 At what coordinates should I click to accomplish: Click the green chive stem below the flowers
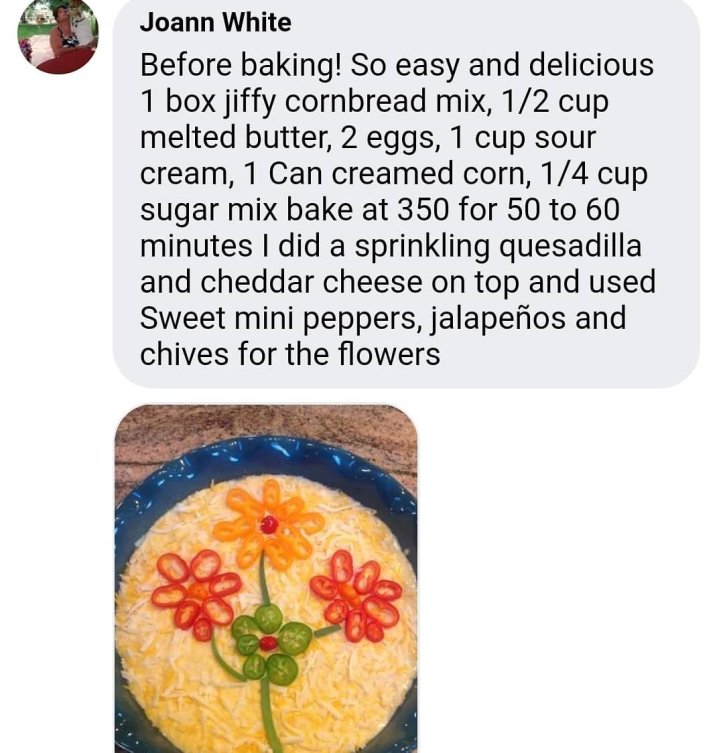tap(266, 715)
